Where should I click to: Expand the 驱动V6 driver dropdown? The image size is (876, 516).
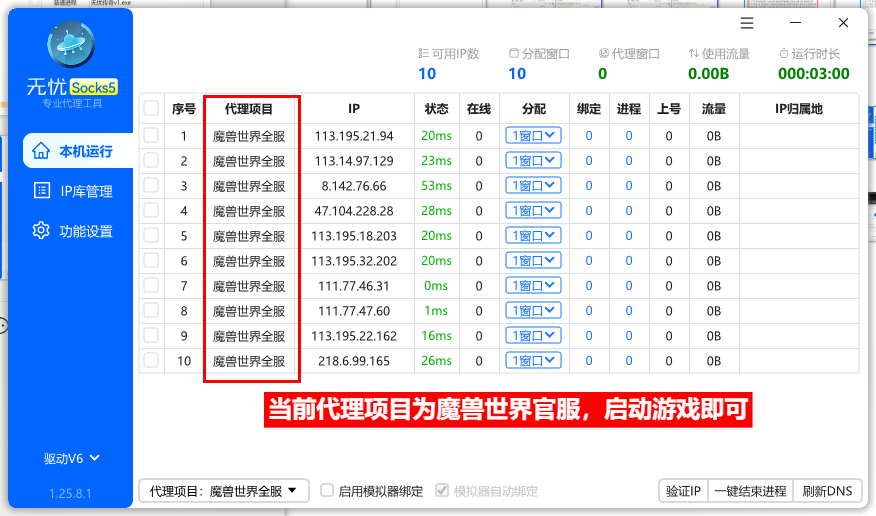[x=72, y=458]
